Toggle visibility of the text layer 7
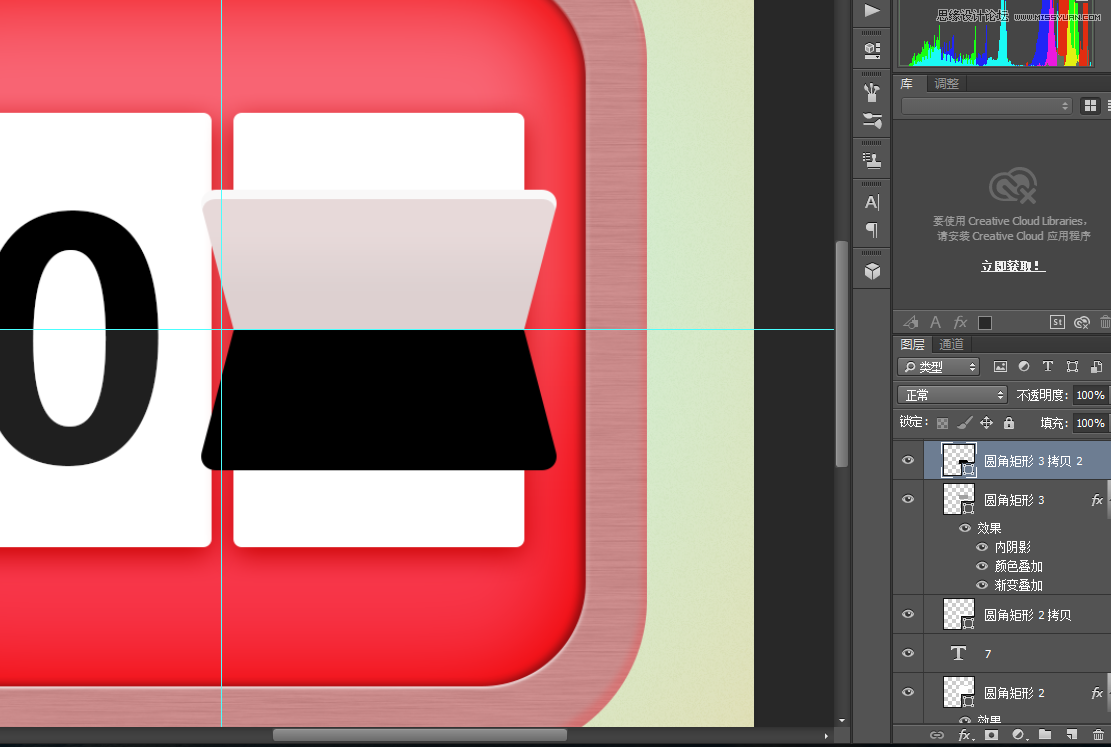 point(908,653)
